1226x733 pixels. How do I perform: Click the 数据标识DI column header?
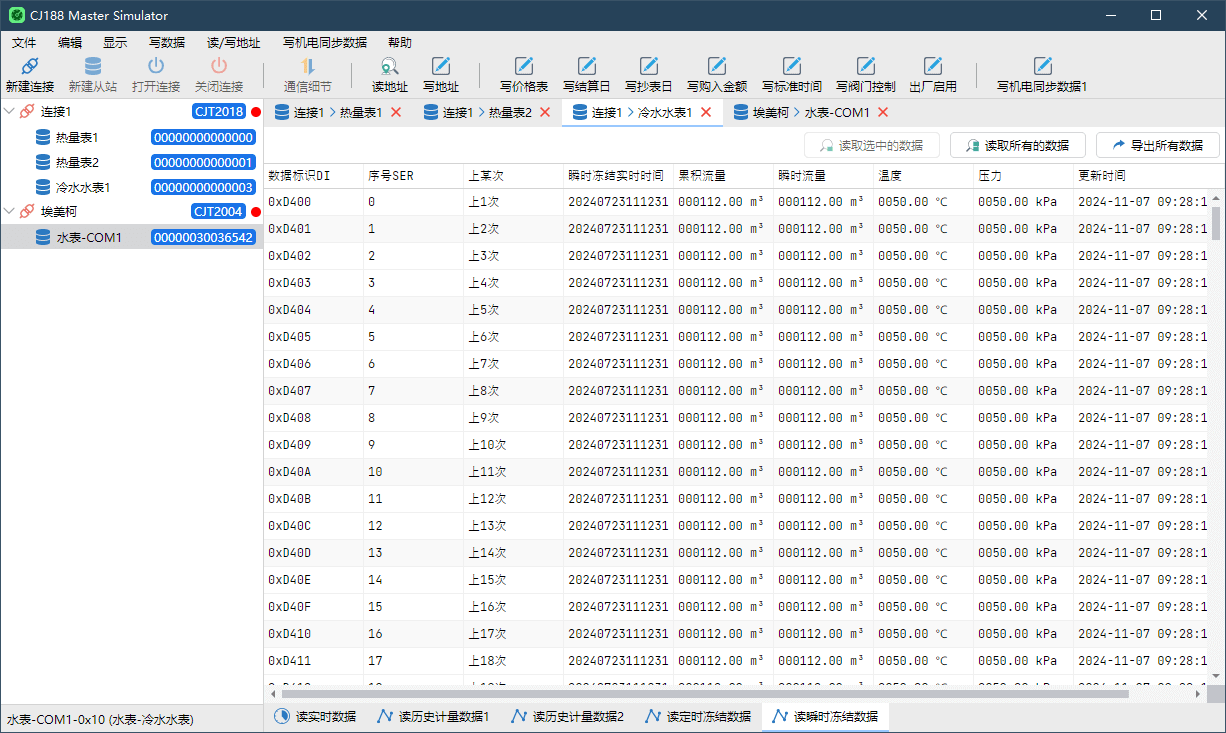314,175
